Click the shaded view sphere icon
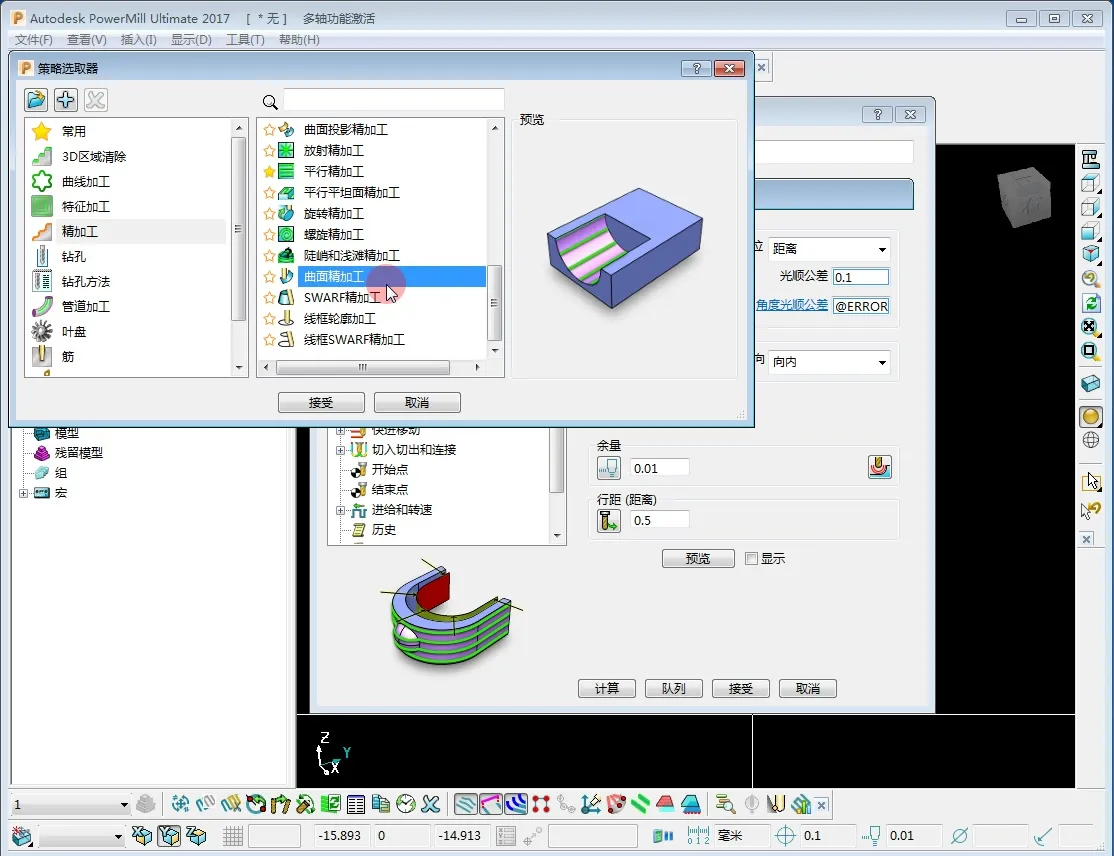This screenshot has height=856, width=1114. (1090, 416)
